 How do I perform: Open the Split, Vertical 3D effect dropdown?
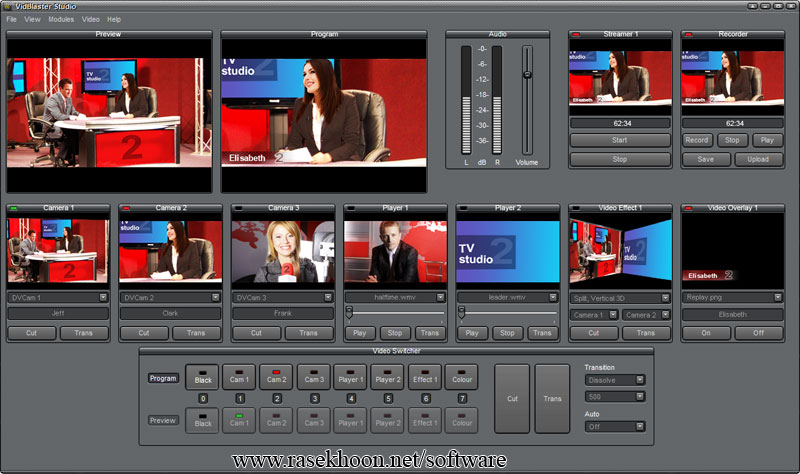(x=665, y=298)
